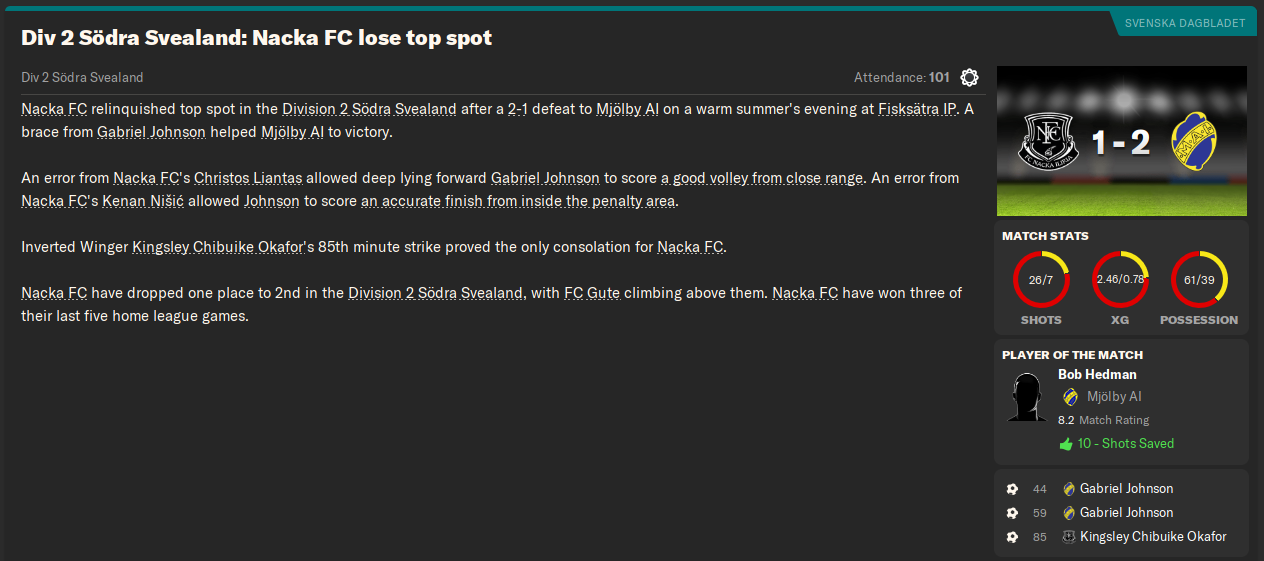
Task: Click the goal icon for the 85th minute
Action: pos(1012,537)
